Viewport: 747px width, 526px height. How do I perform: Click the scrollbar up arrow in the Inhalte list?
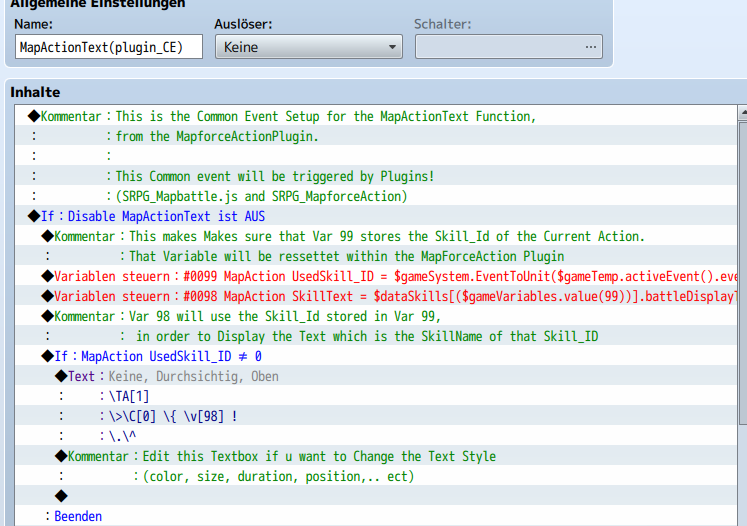[743, 113]
